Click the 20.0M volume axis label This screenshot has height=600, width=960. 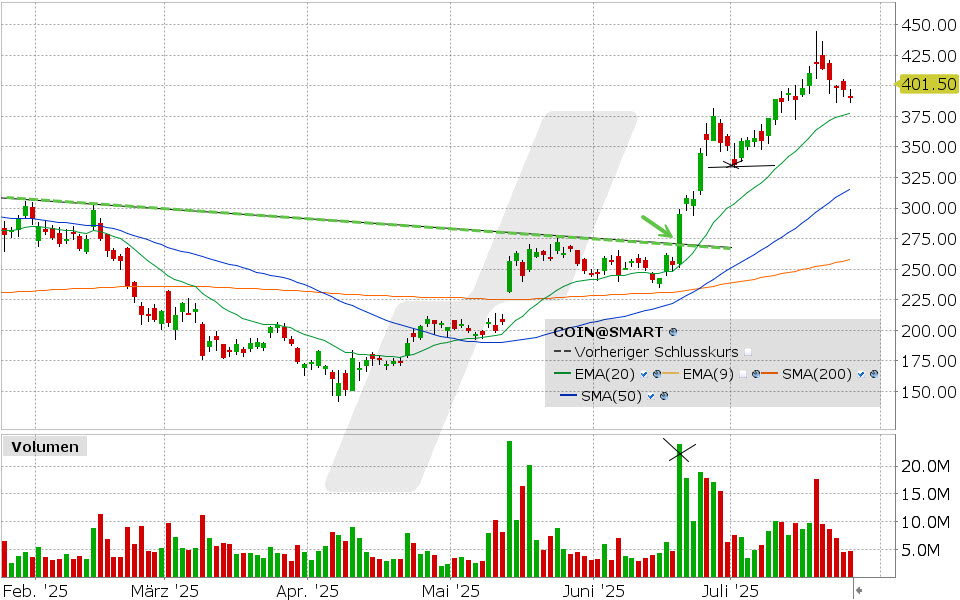[925, 467]
